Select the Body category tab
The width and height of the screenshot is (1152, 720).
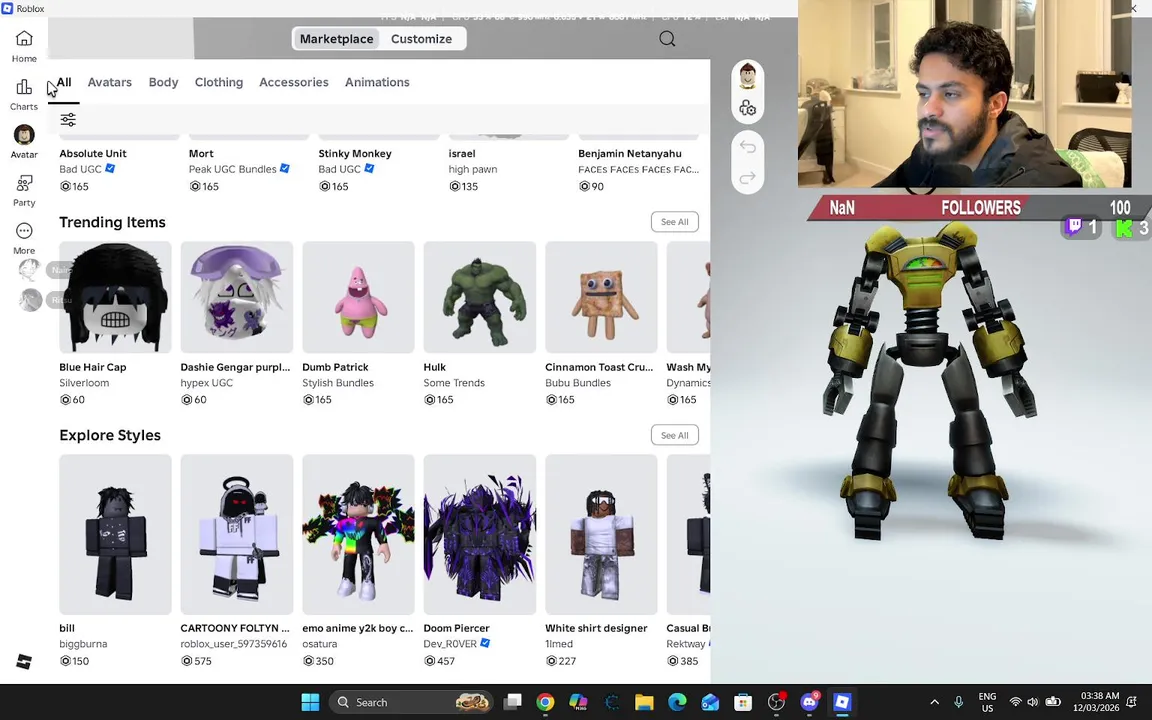pos(163,82)
